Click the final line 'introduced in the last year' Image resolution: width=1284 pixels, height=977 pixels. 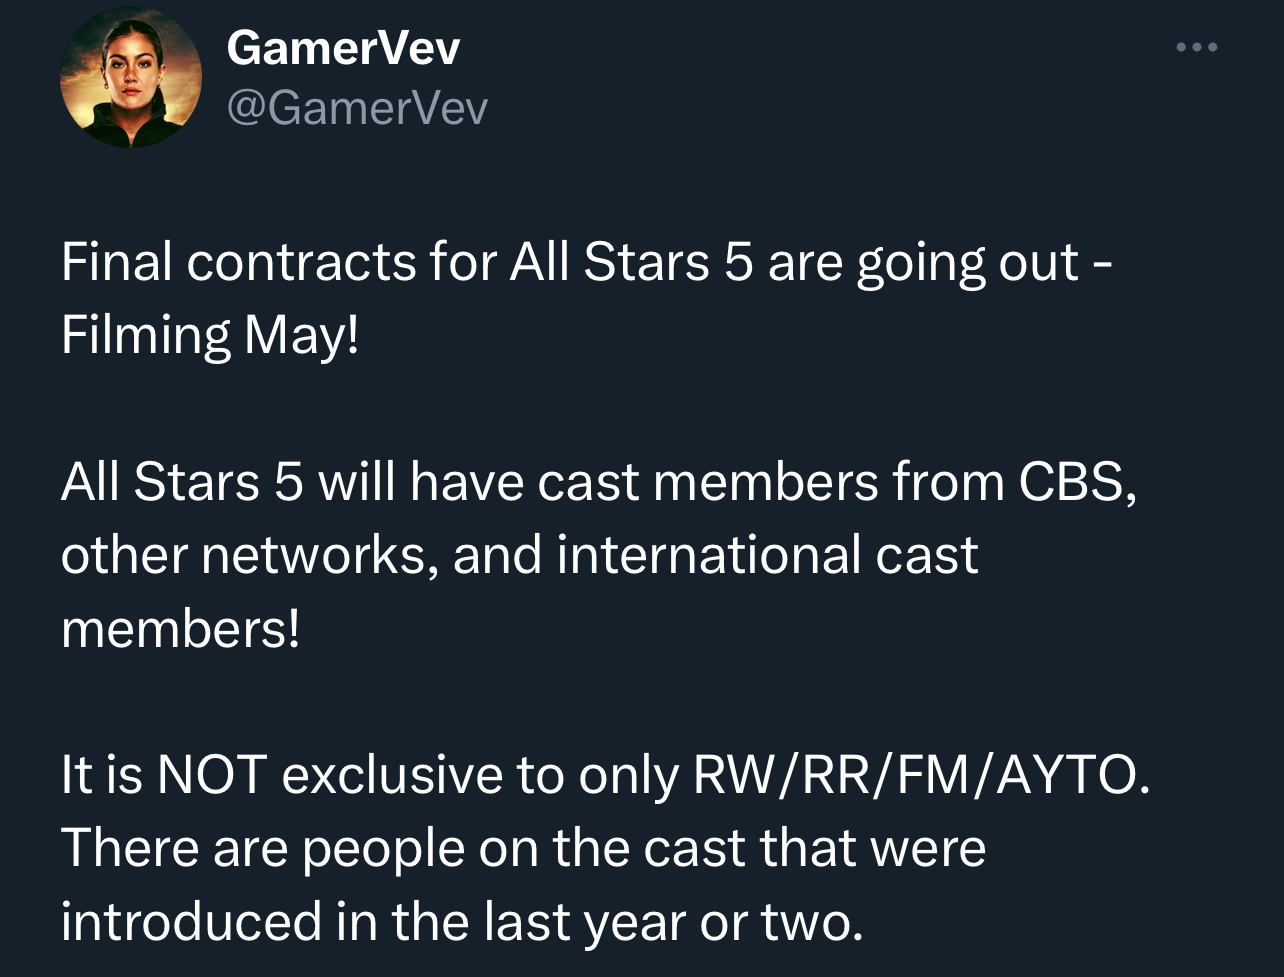click(461, 922)
